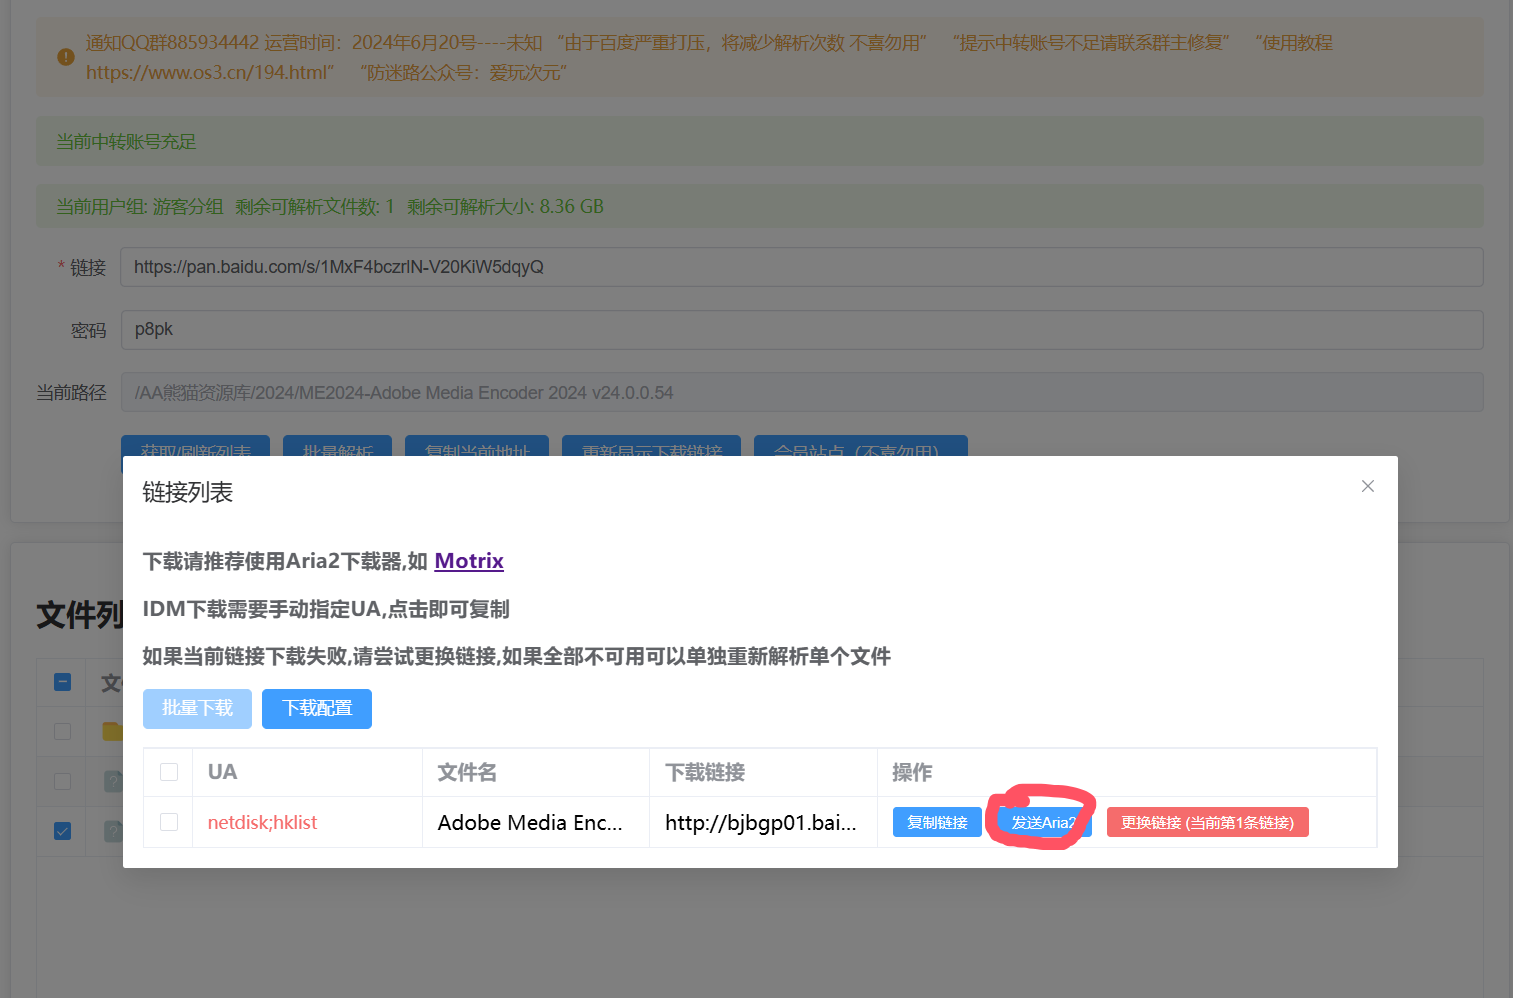Open the 下载配置 settings button

[x=317, y=709]
